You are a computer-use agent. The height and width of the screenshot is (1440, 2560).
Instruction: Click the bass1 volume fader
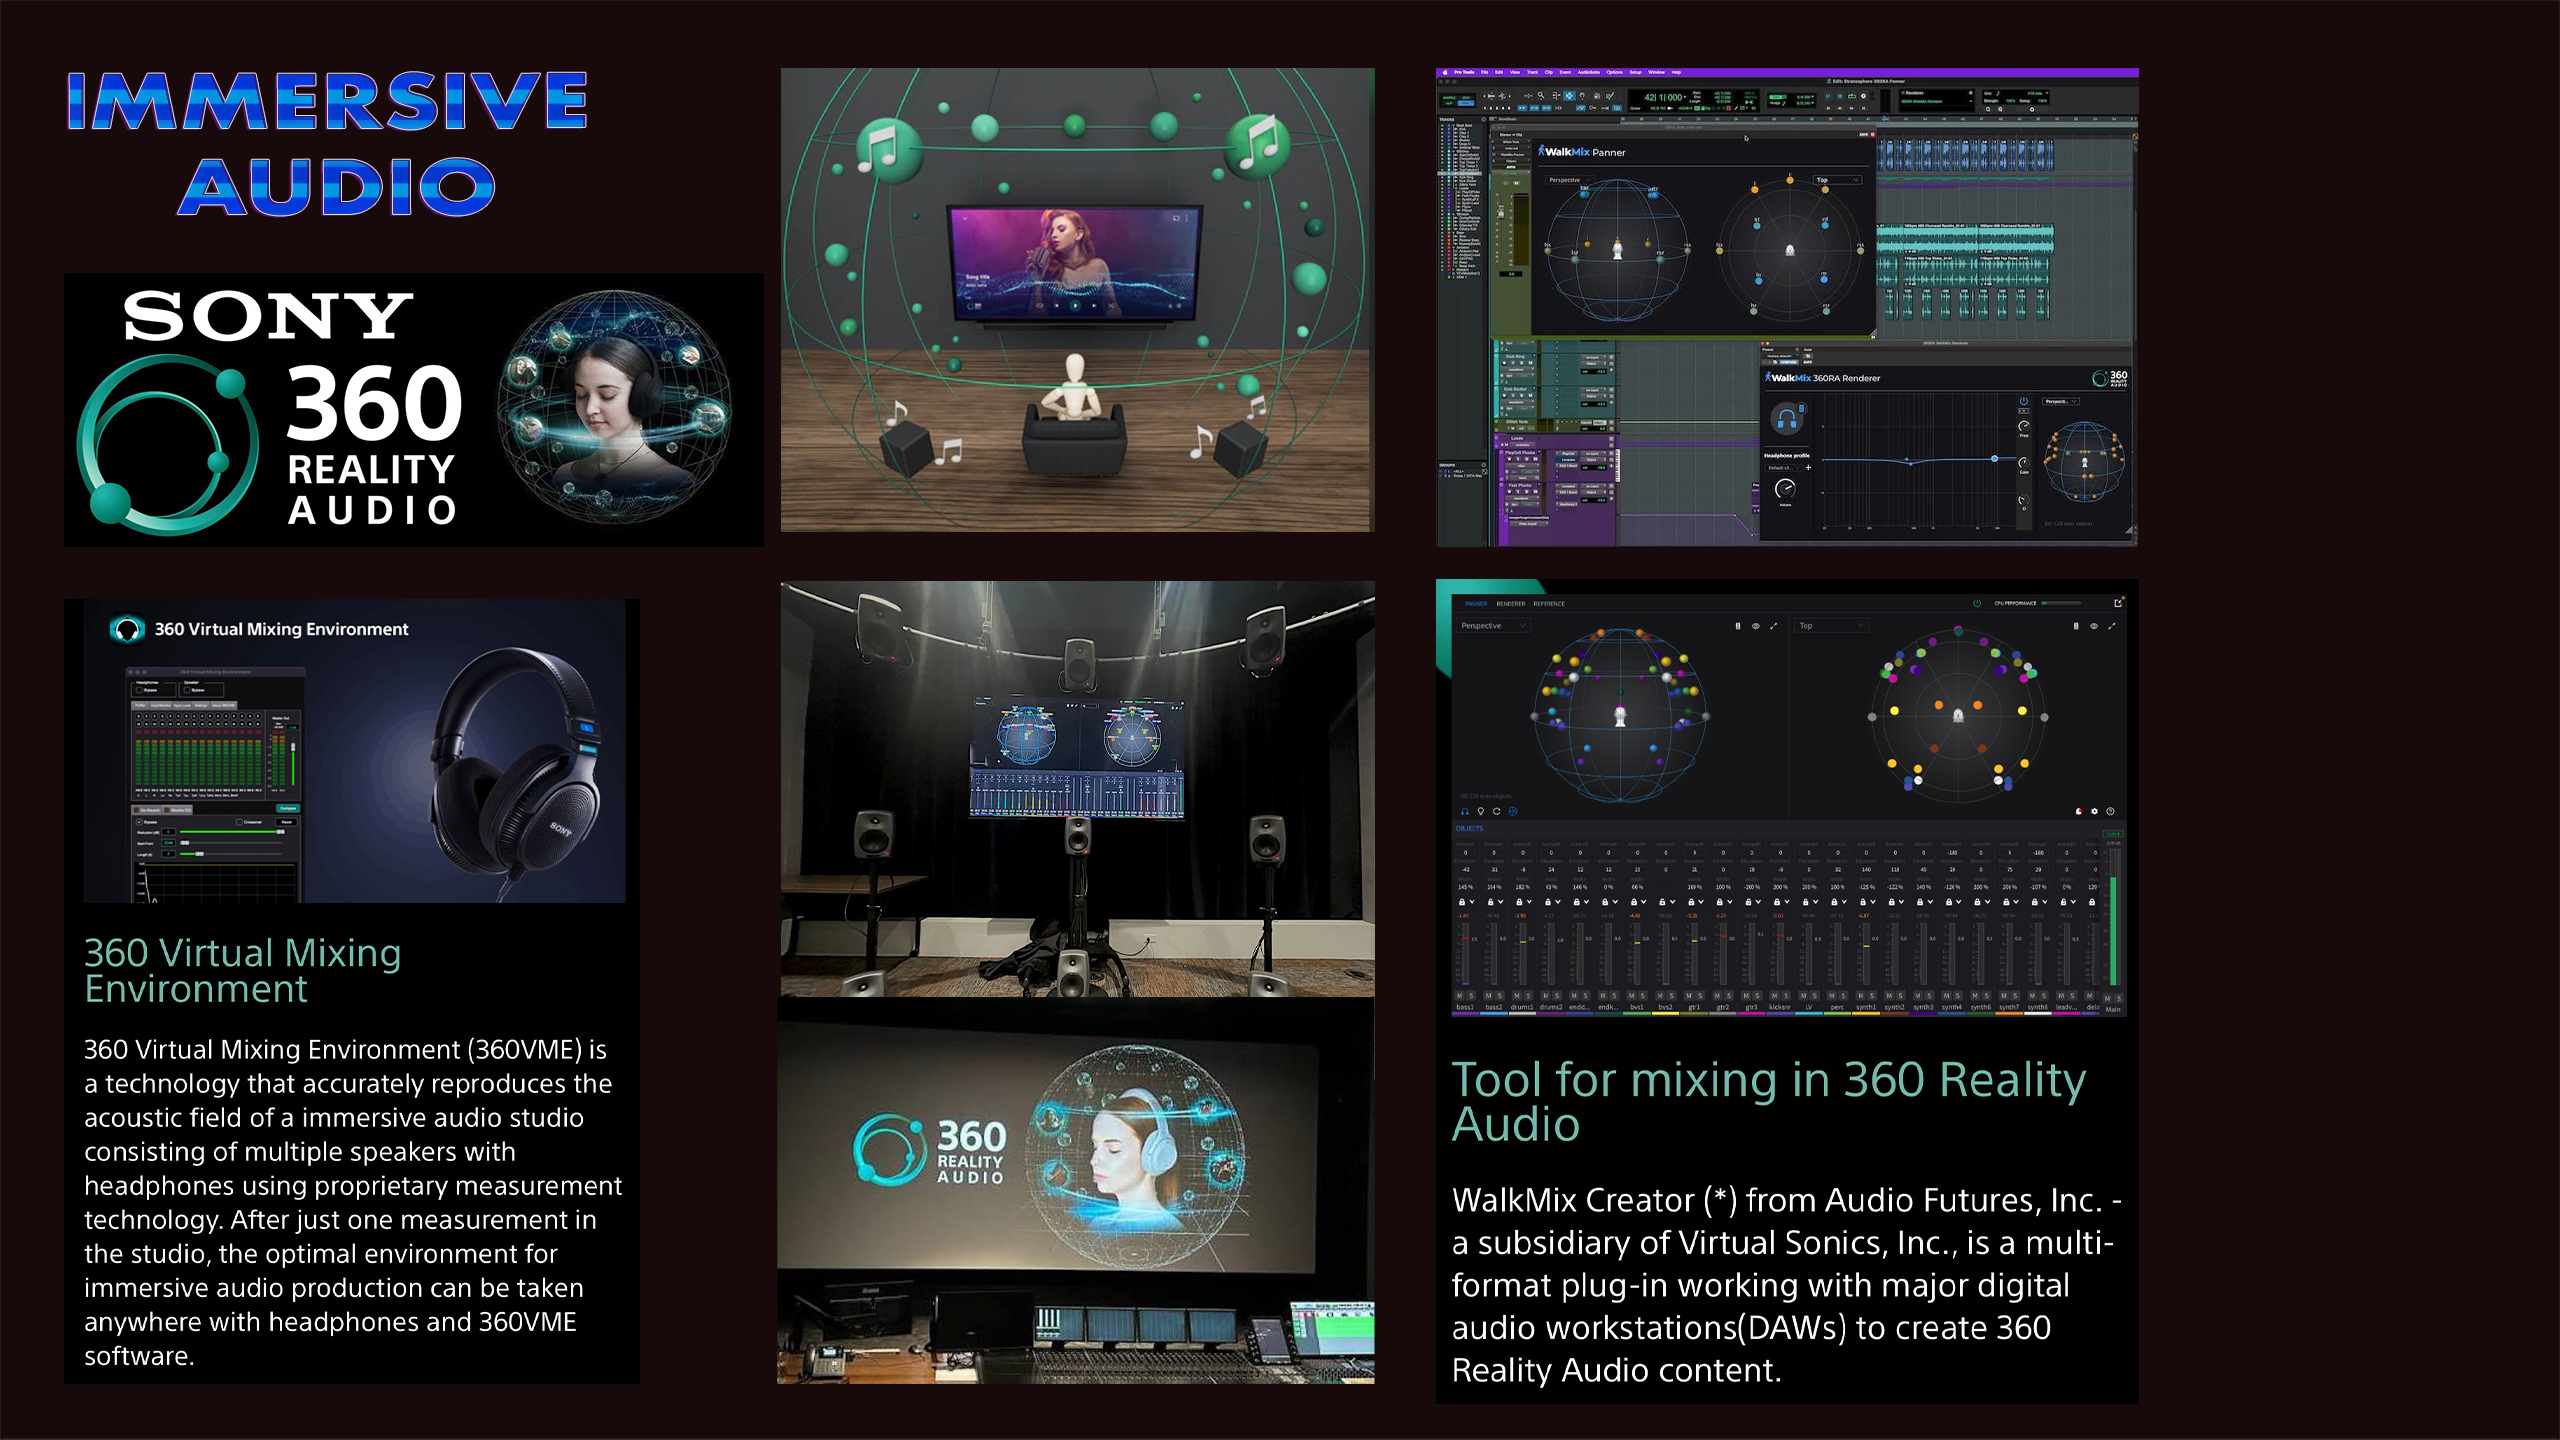[x=1466, y=940]
